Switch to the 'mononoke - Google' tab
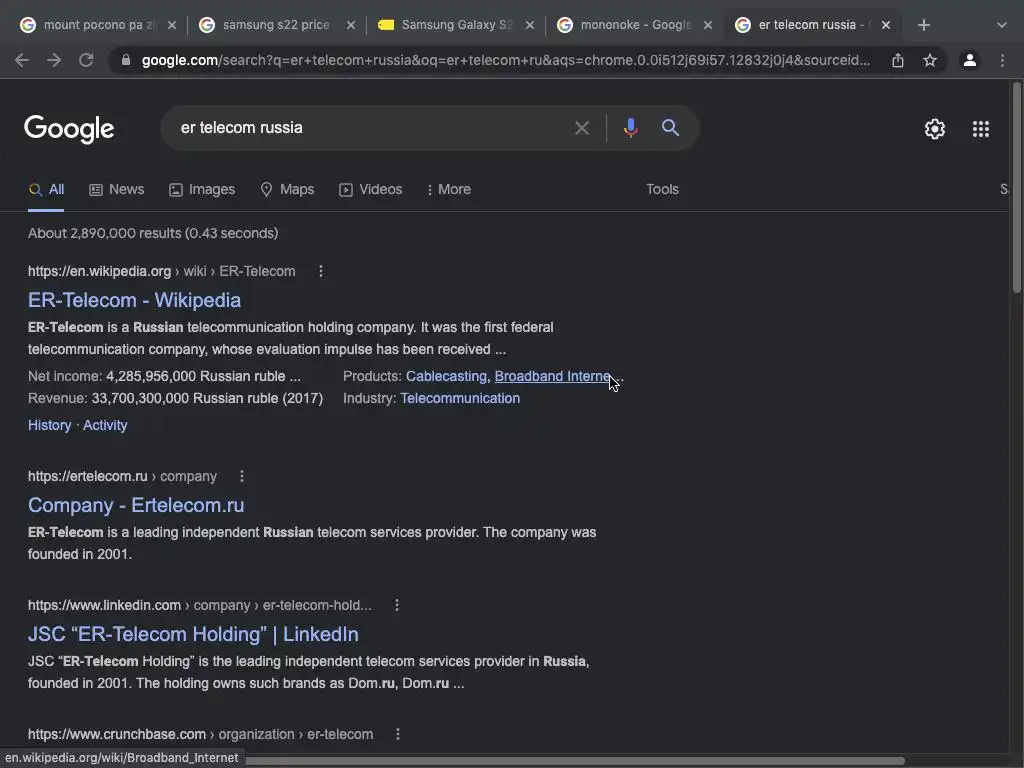 click(x=635, y=25)
